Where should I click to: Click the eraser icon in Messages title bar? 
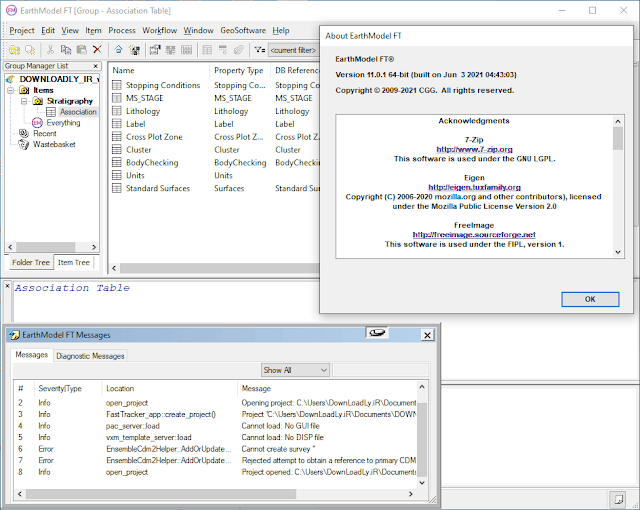pyautogui.click(x=376, y=333)
